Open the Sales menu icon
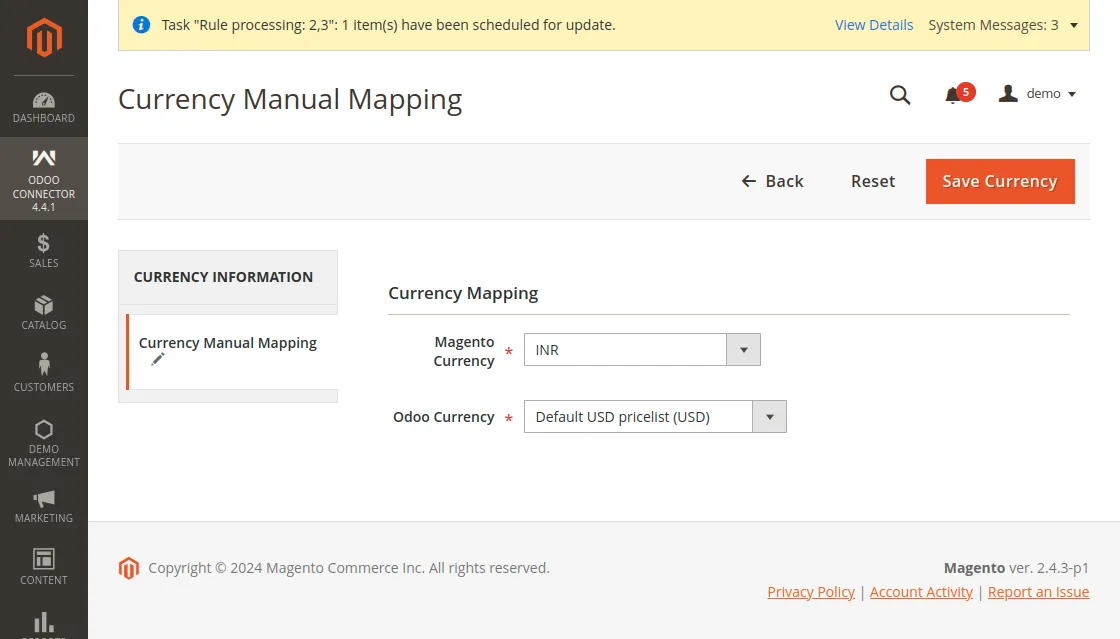Screen dimensions: 1120x639 click(x=43, y=243)
